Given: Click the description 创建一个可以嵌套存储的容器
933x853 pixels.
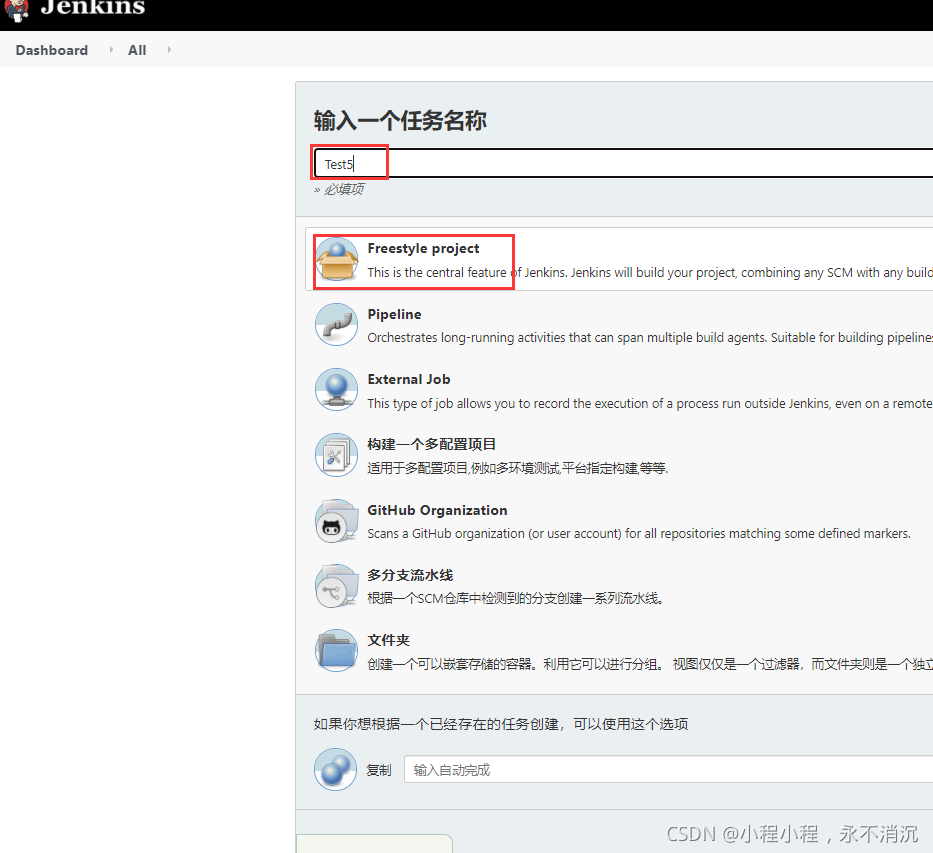Looking at the screenshot, I should (650, 664).
